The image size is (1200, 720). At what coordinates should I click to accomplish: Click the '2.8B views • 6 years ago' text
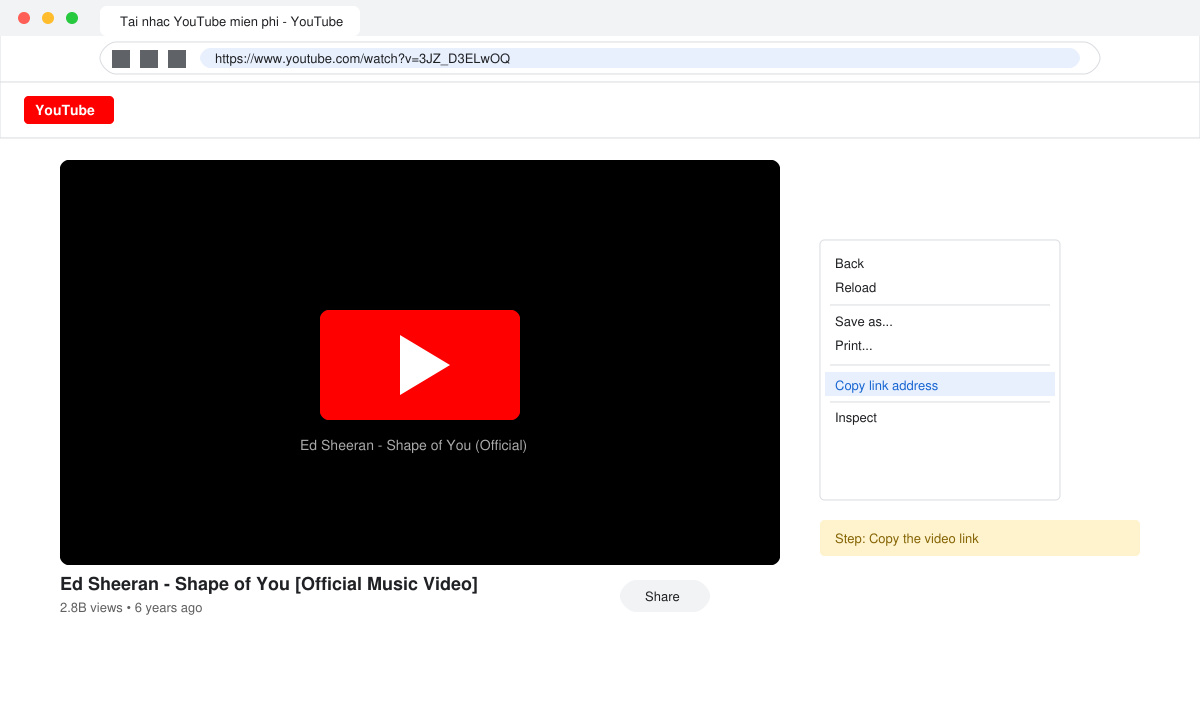click(x=131, y=608)
